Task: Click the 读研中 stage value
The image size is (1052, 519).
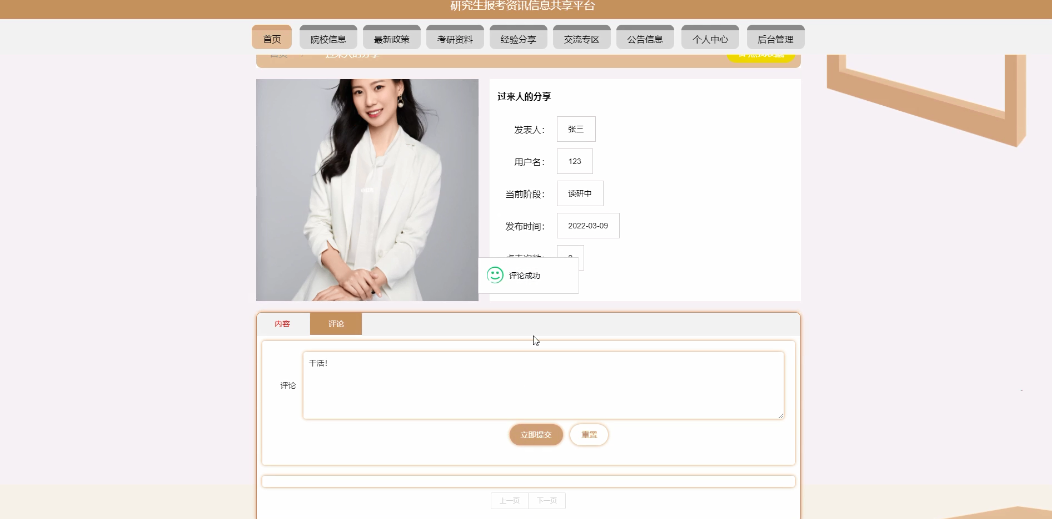Action: (580, 193)
